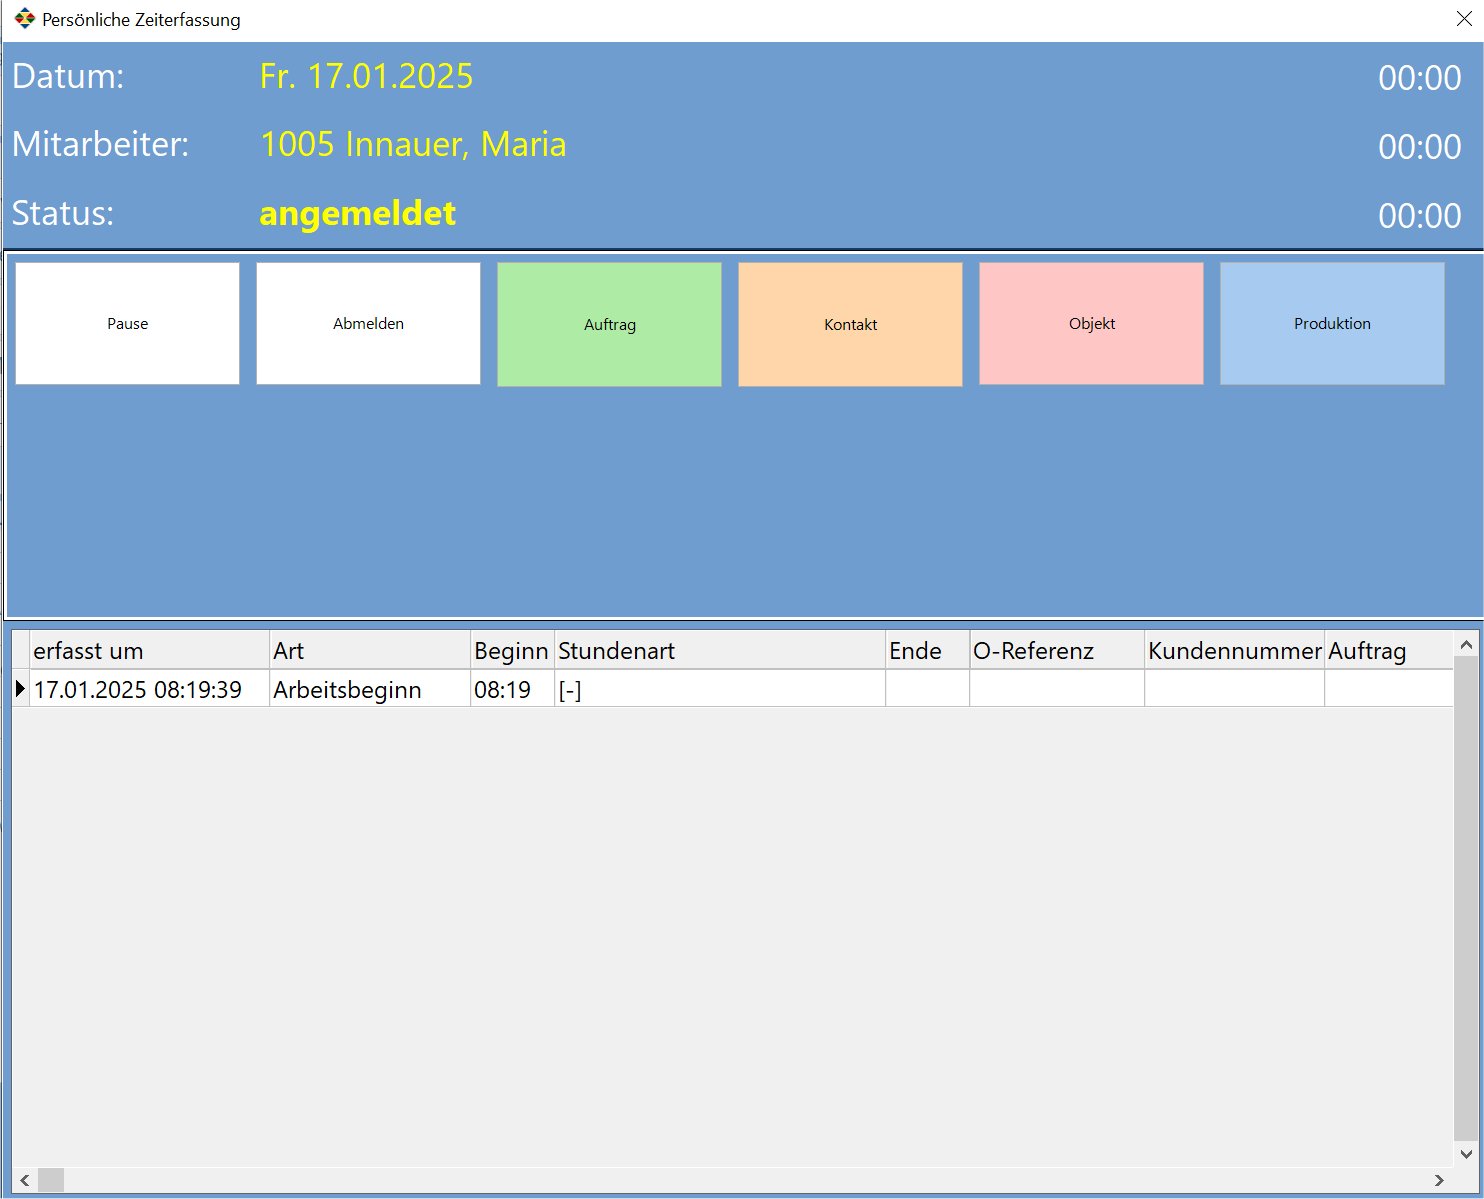Sort by the 'erfasst um' column header
Image resolution: width=1484 pixels, height=1199 pixels.
tap(149, 651)
